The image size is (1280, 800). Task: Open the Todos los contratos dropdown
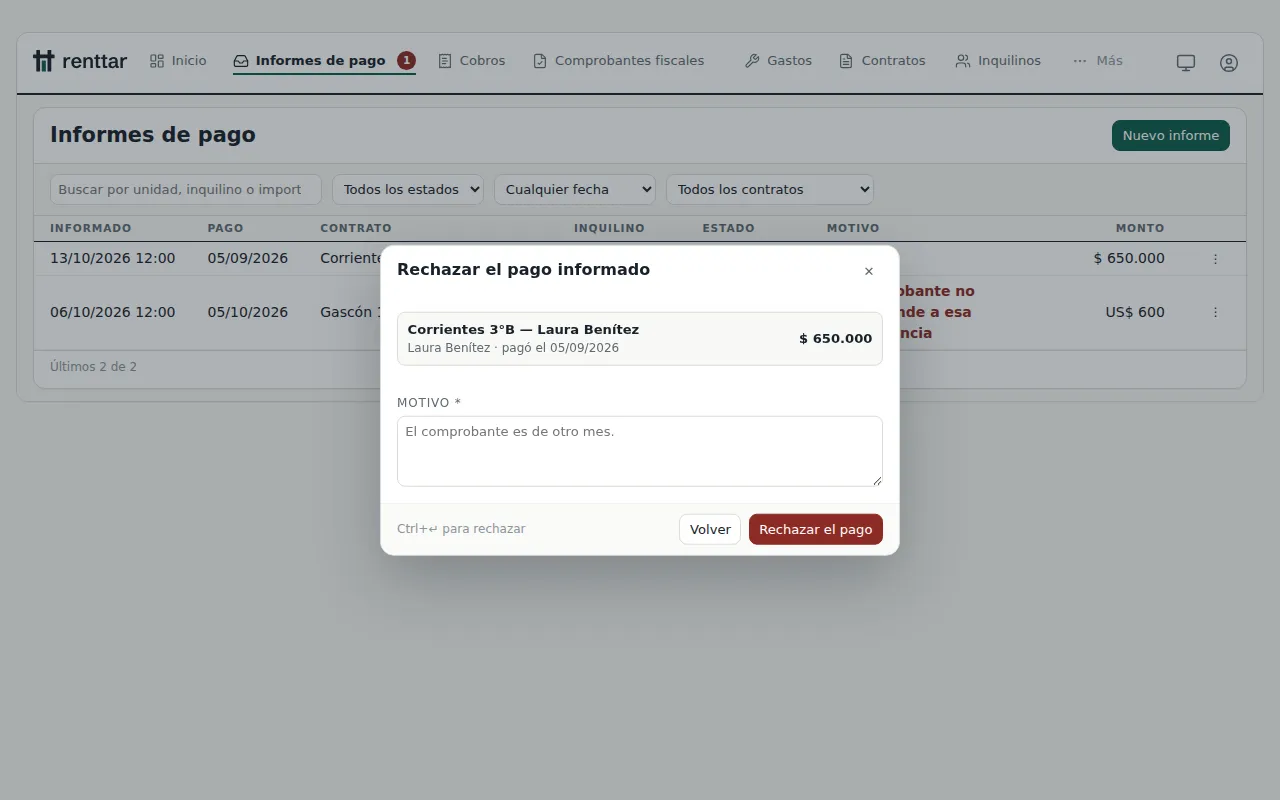(770, 190)
